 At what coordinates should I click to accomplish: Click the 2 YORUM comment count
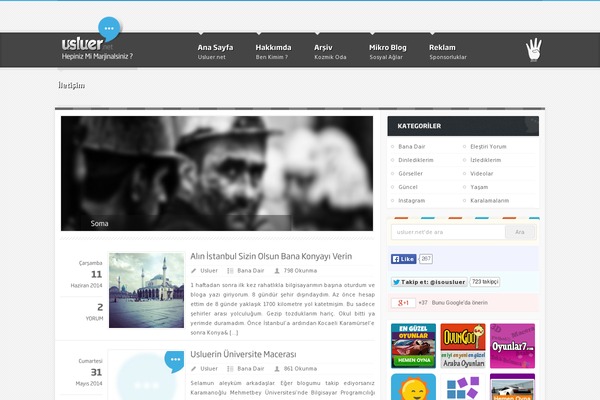click(95, 312)
